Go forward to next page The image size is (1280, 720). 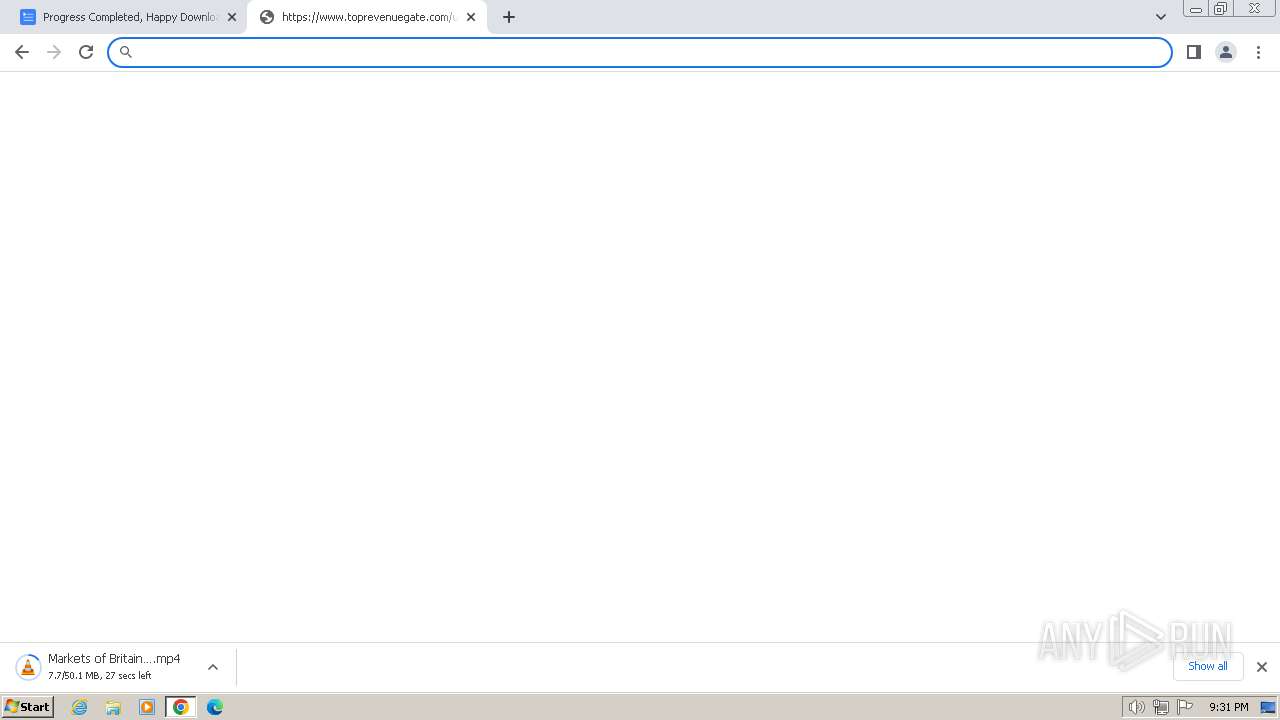pos(54,52)
